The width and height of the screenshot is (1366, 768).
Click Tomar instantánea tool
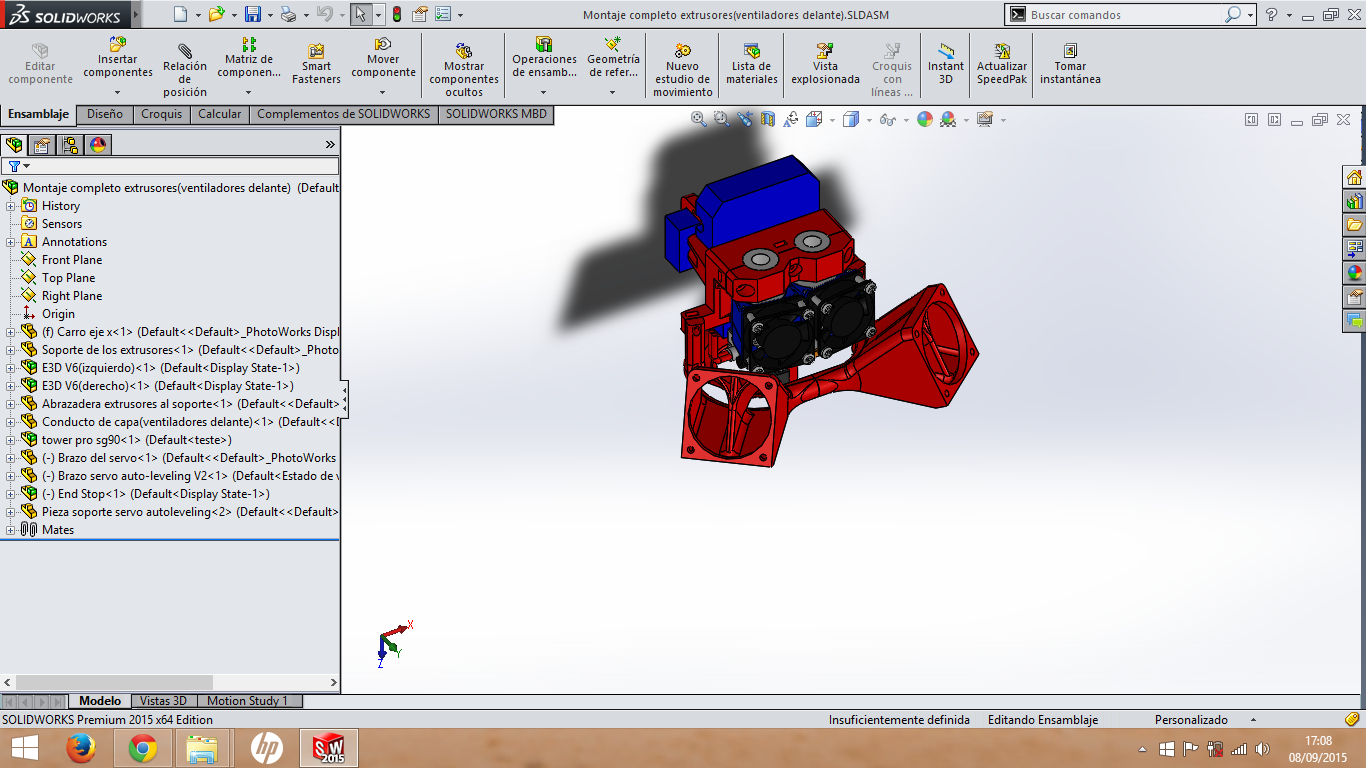tap(1070, 65)
